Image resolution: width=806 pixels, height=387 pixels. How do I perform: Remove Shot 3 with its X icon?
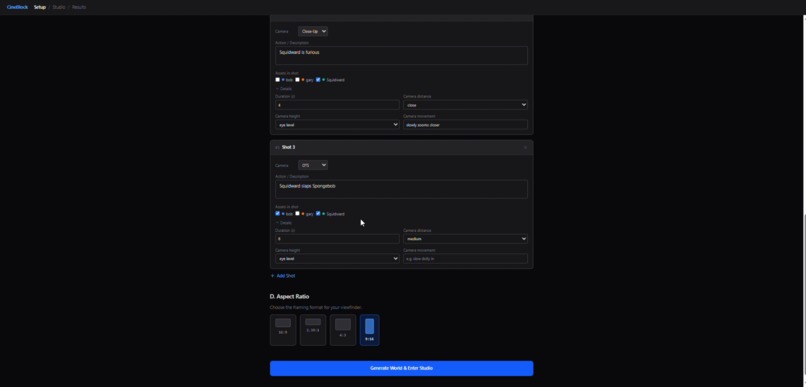525,148
